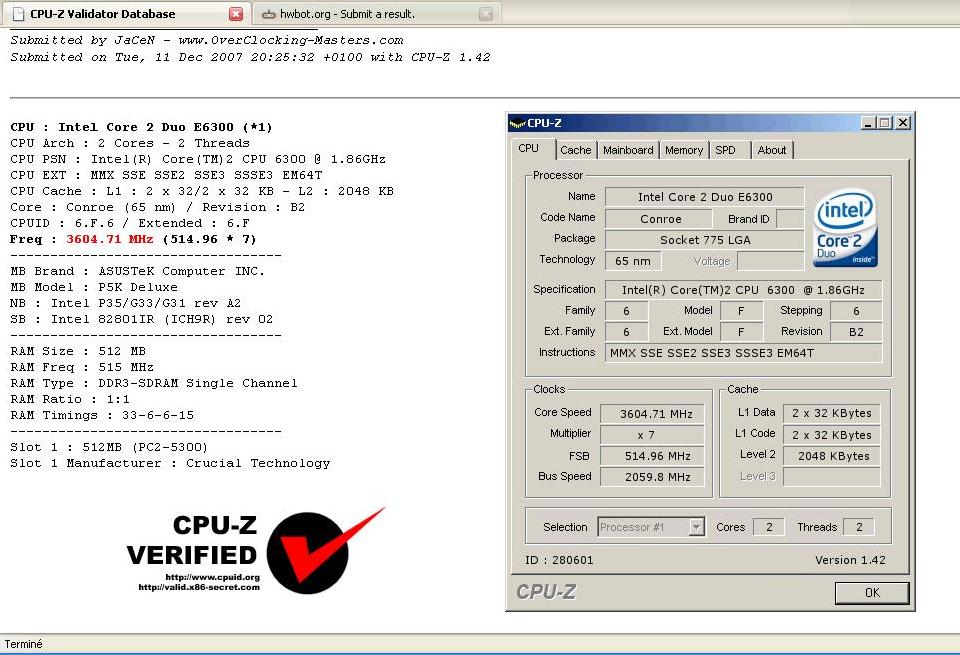Click www.OverClocking-Masters.com in the header
Viewport: 960px width, 655px height.
290,40
